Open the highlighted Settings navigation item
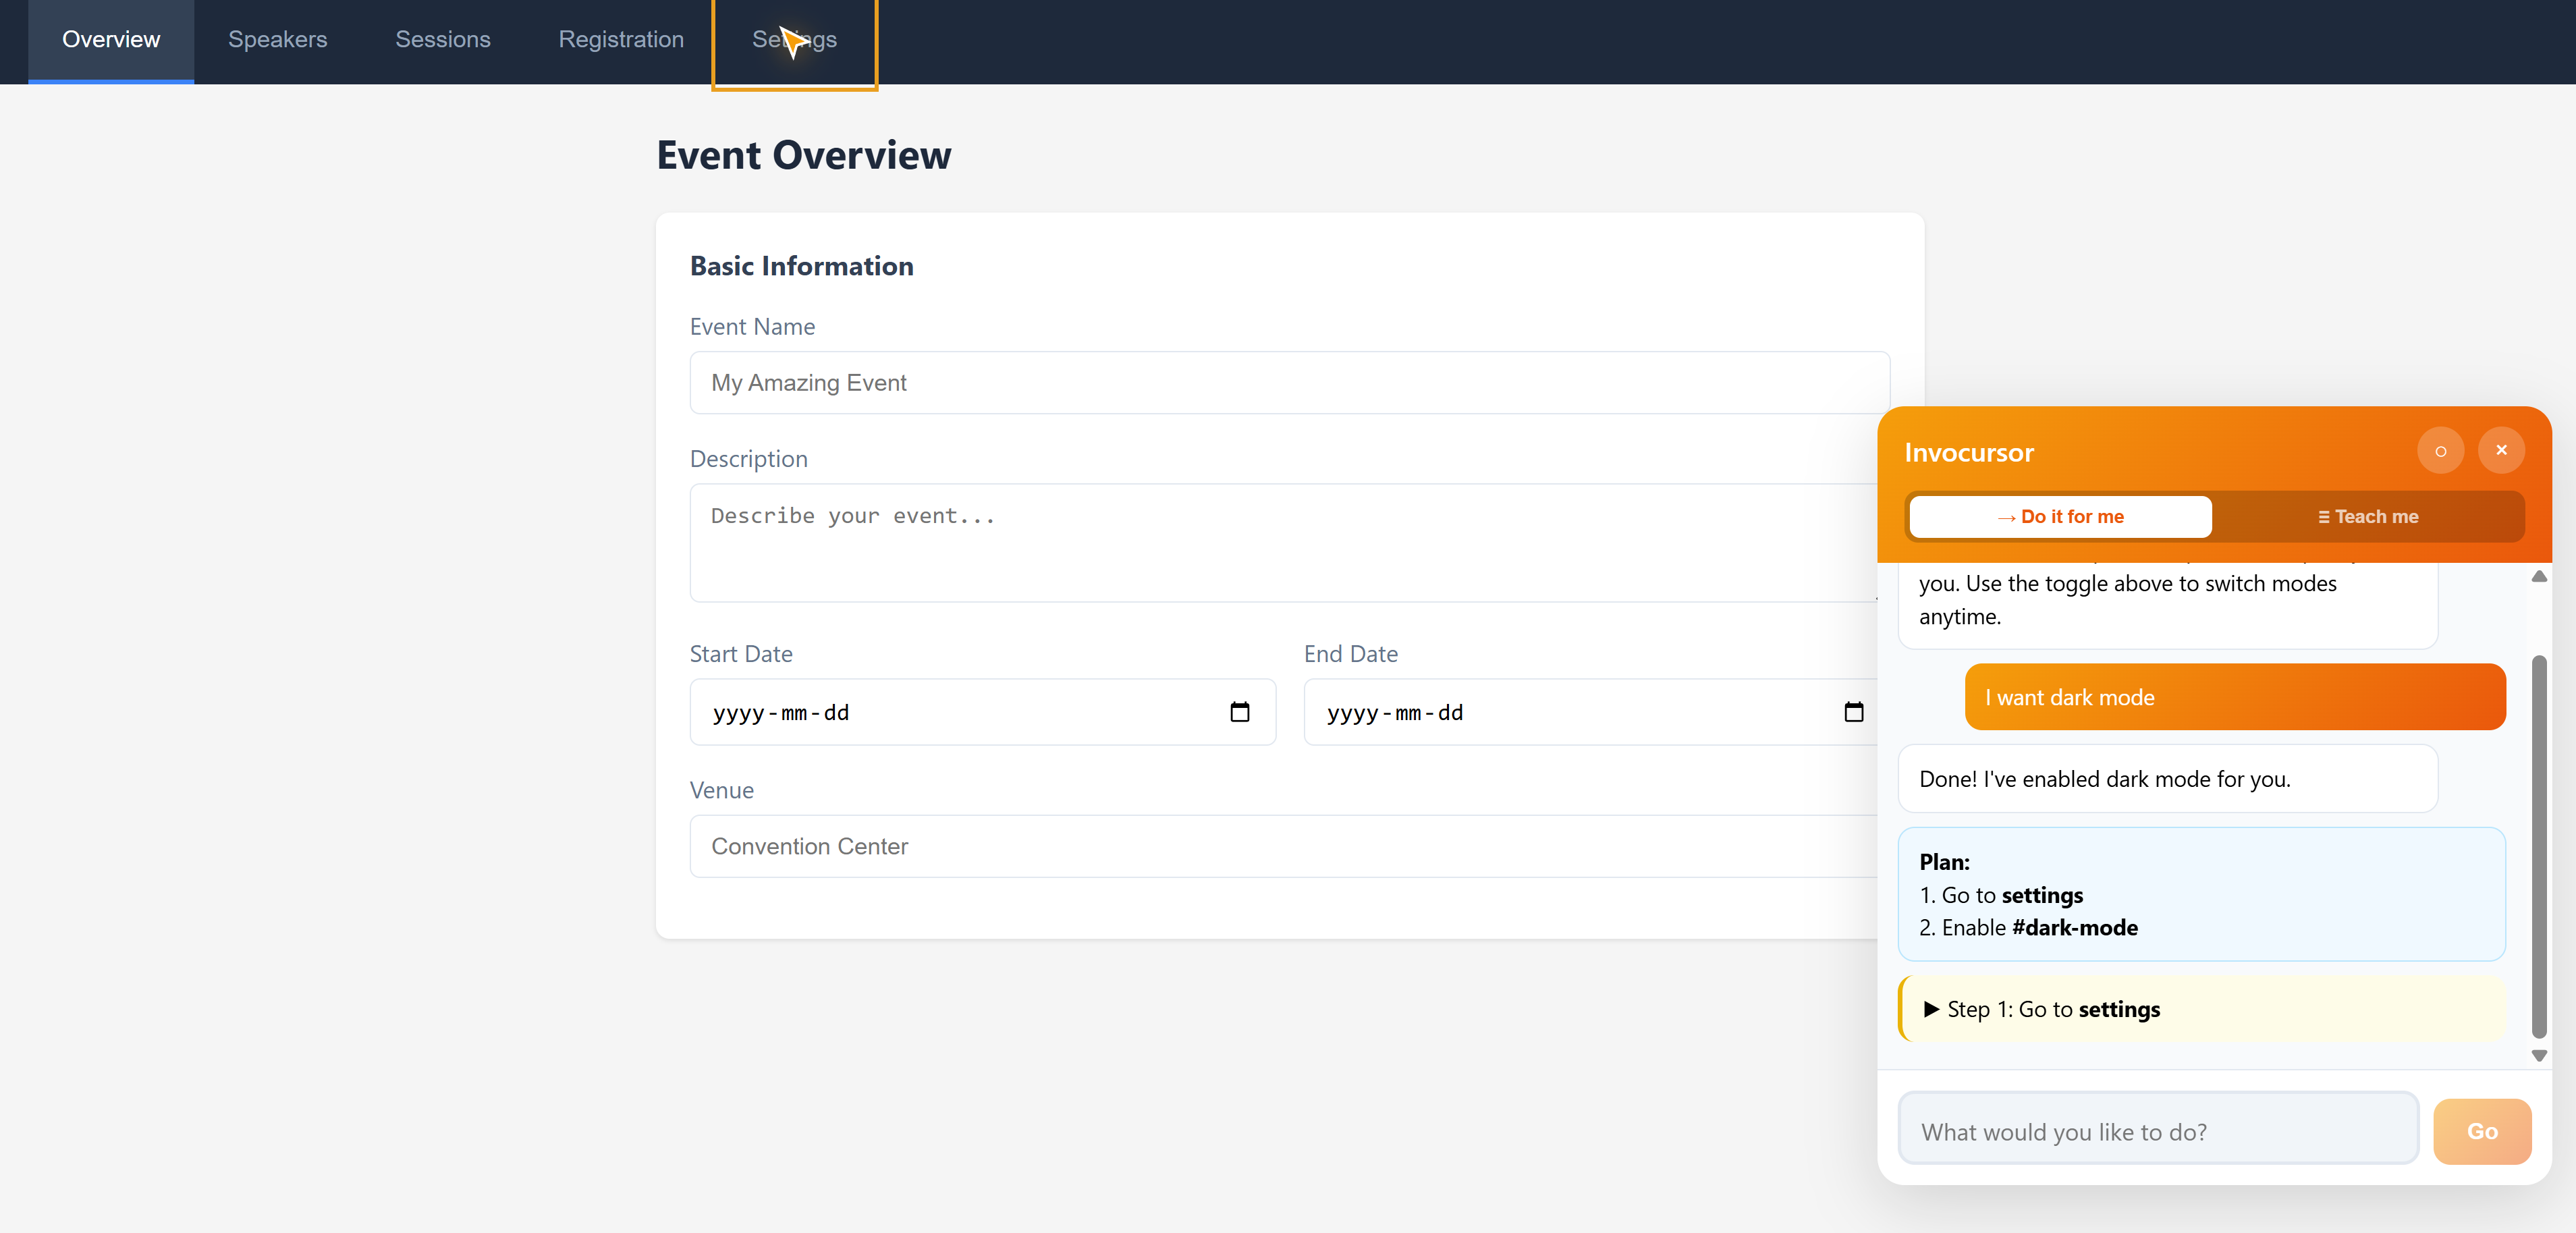The height and width of the screenshot is (1233, 2576). tap(794, 40)
